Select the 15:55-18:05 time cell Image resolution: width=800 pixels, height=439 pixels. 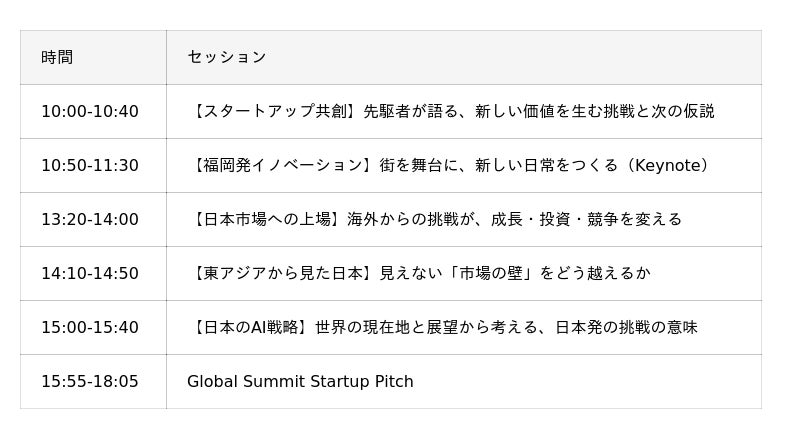[x=93, y=381]
